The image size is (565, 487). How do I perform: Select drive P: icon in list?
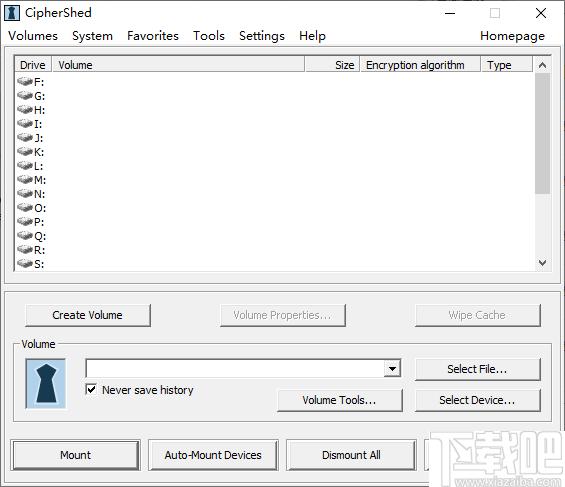[25, 222]
